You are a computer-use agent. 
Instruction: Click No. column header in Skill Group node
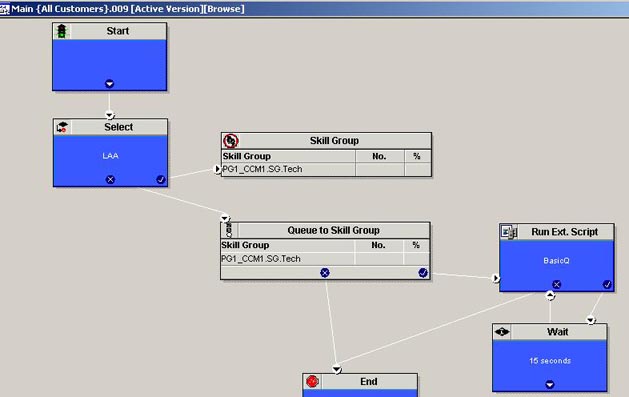(x=379, y=156)
